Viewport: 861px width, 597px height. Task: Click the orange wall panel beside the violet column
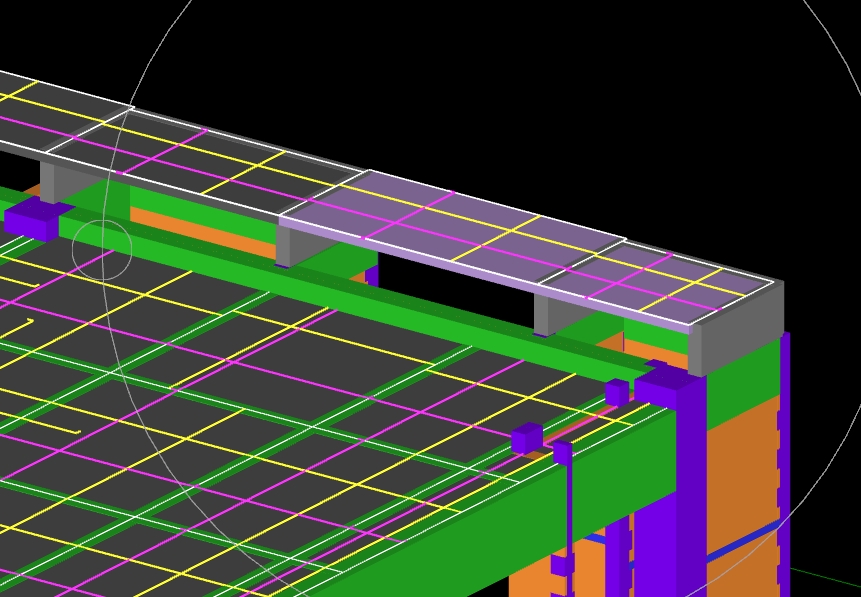pos(742,494)
